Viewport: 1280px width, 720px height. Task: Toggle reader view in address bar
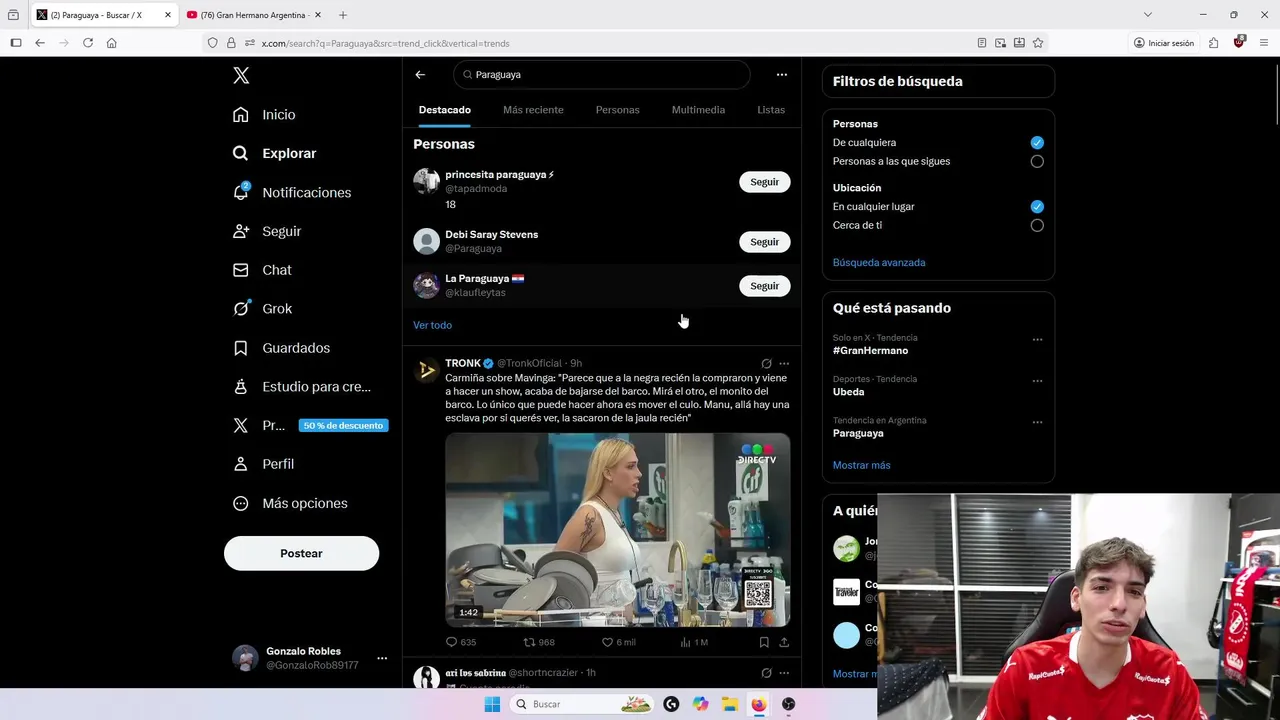982,43
